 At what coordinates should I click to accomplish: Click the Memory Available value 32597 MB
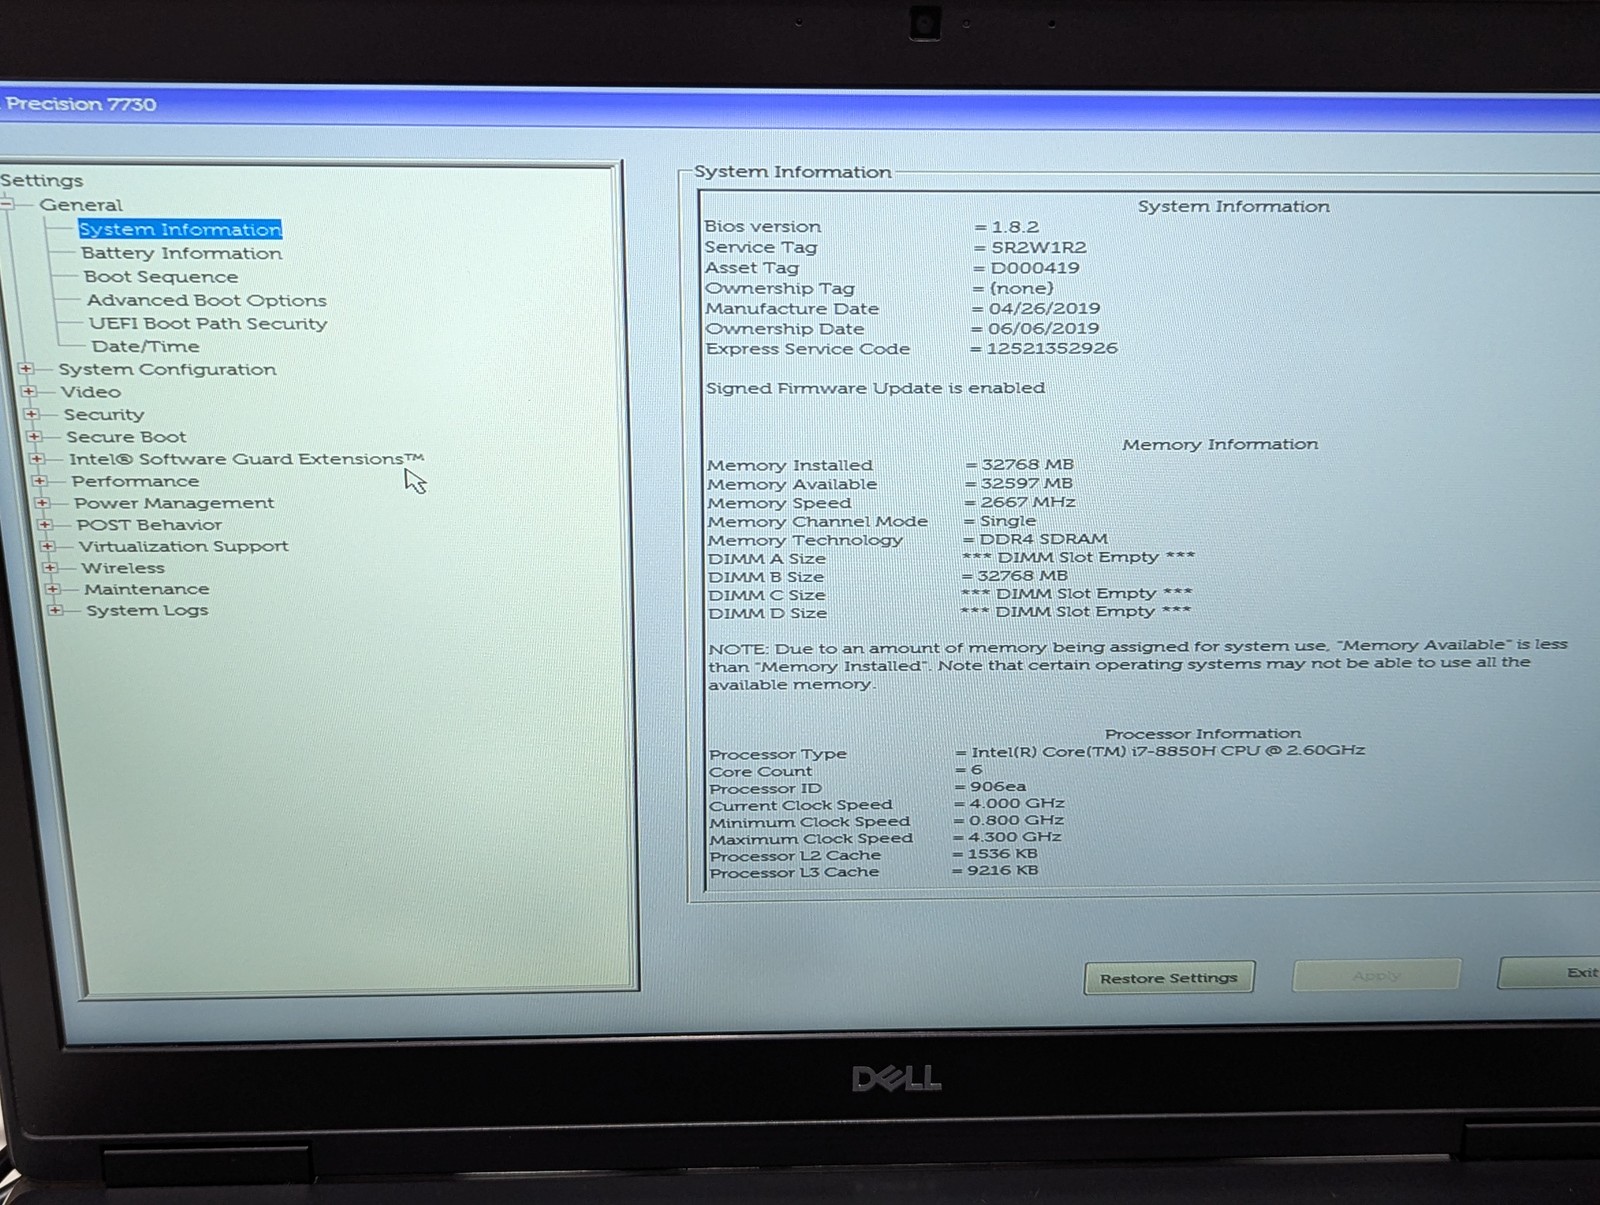[x=1026, y=484]
